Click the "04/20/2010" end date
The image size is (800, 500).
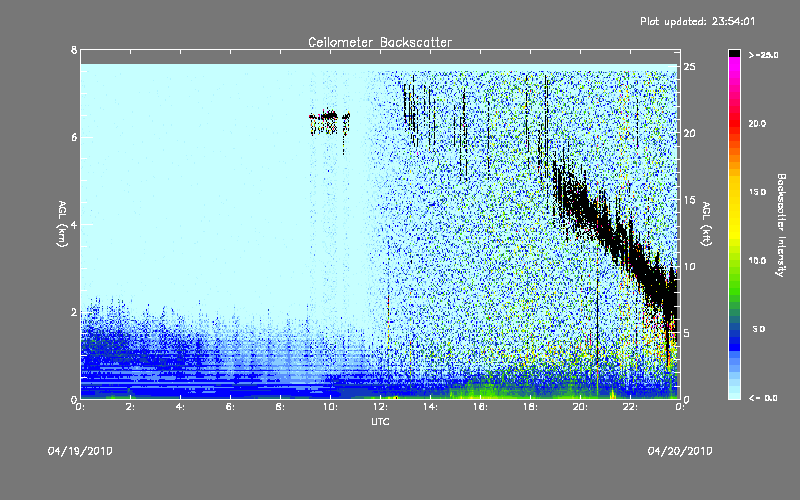pos(680,451)
